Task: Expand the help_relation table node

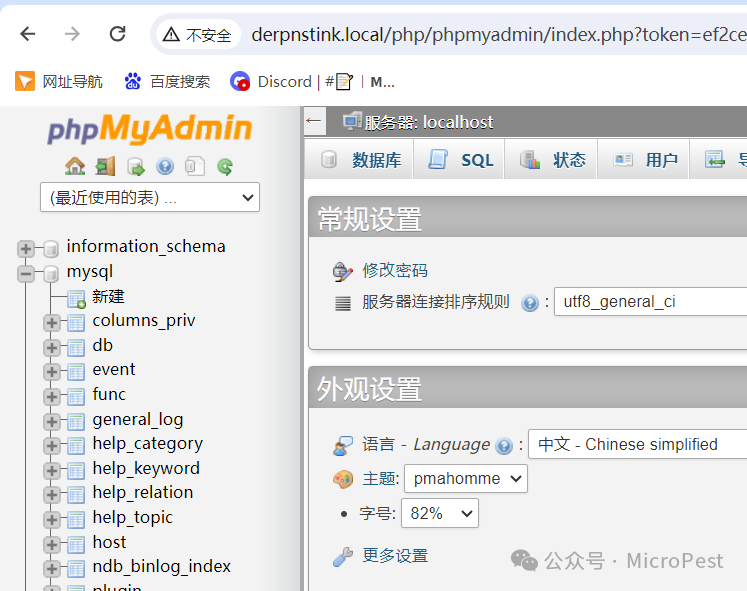Action: [52, 495]
